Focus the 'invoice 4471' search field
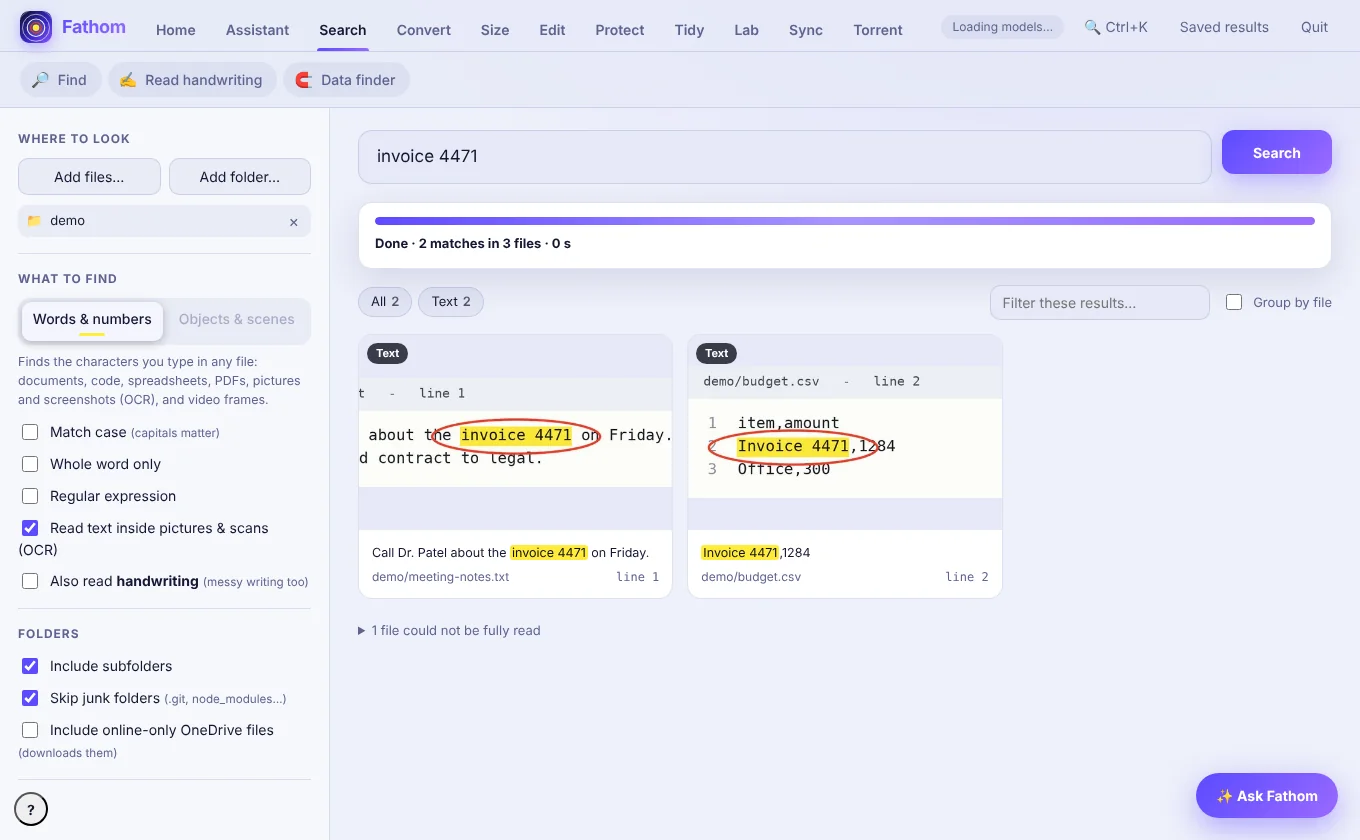 tap(785, 156)
